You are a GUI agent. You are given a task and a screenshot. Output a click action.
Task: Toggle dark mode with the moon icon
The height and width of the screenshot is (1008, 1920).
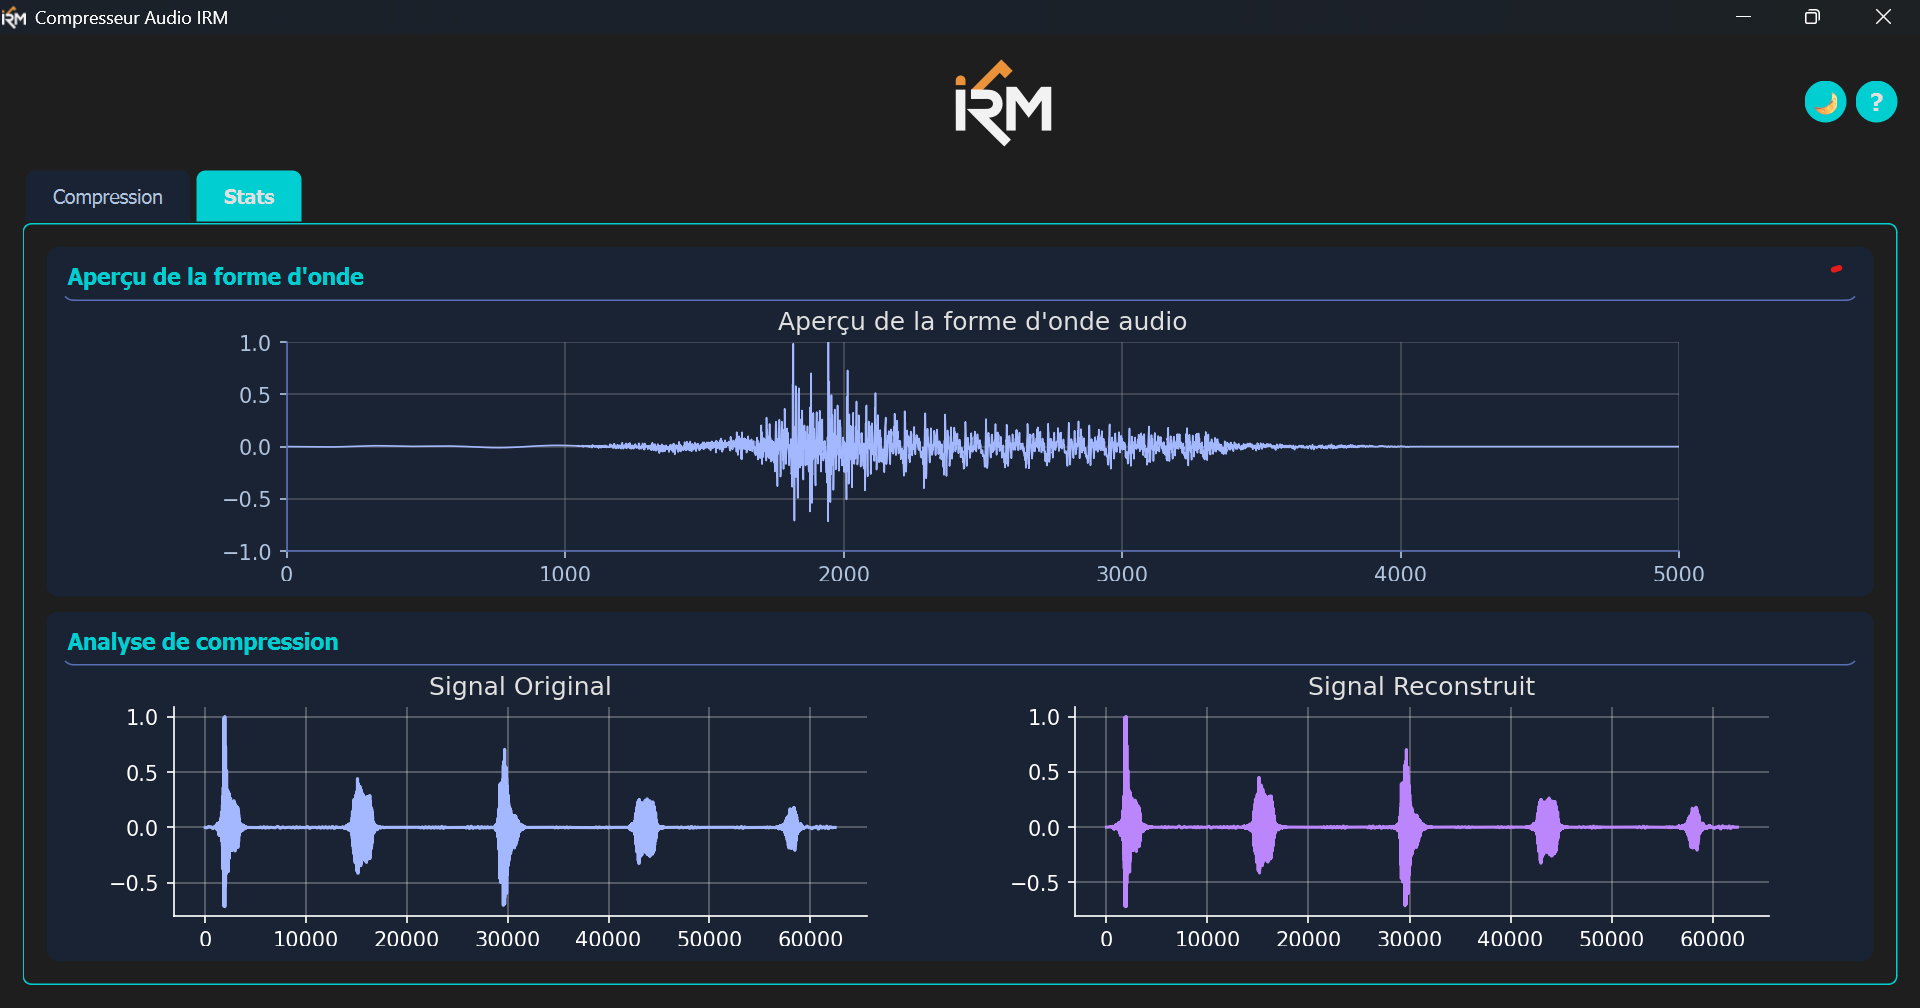click(x=1825, y=102)
